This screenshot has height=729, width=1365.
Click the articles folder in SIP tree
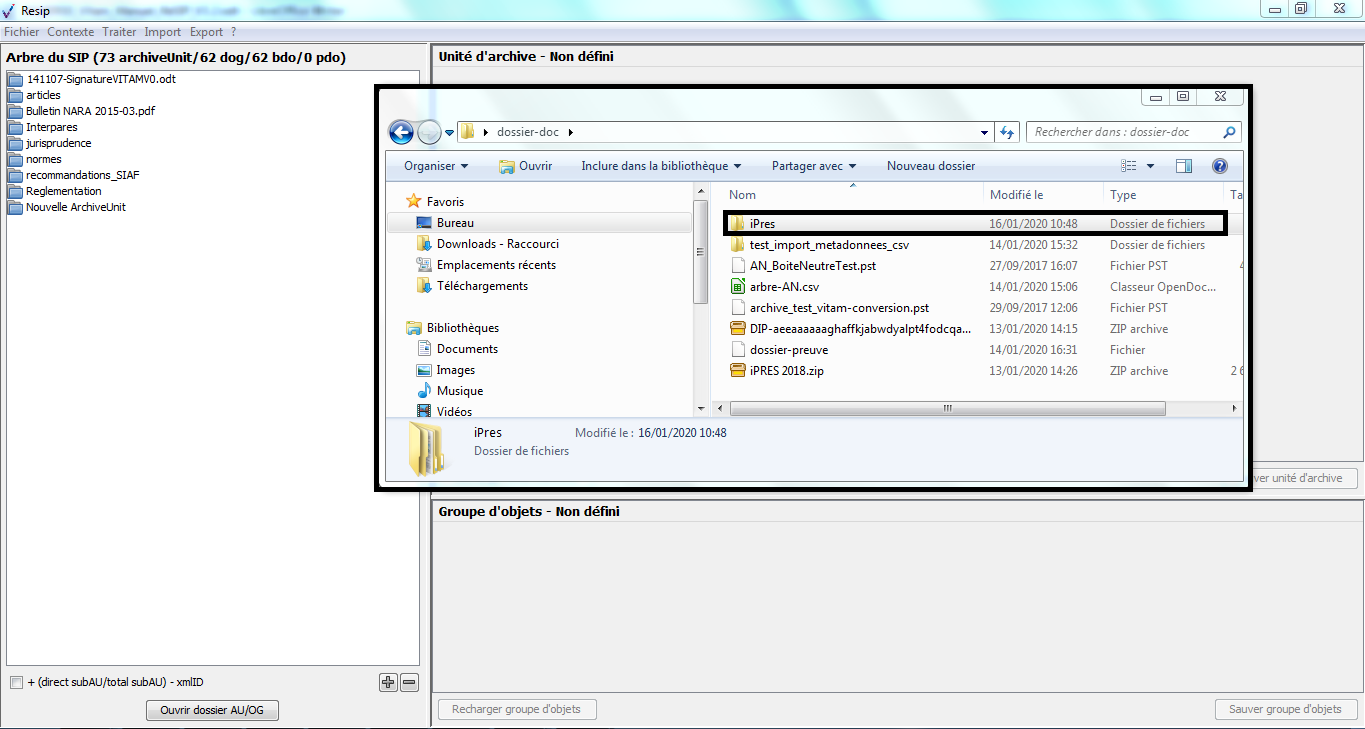pos(43,95)
